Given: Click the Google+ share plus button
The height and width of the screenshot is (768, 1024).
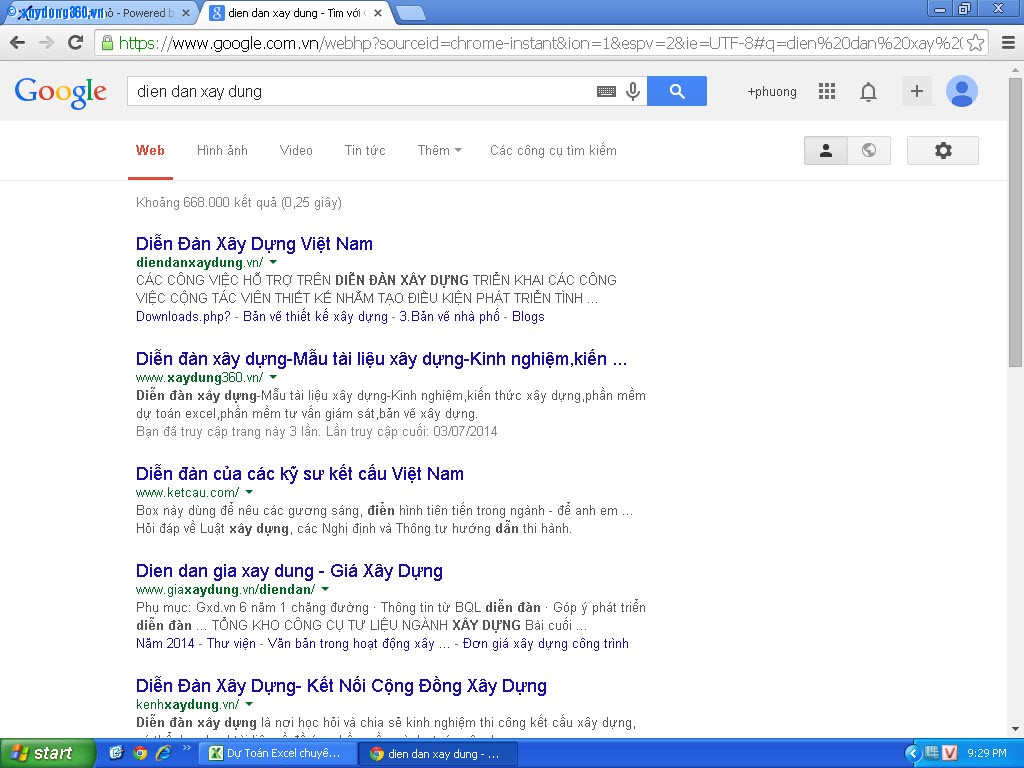Looking at the screenshot, I should click(x=916, y=91).
